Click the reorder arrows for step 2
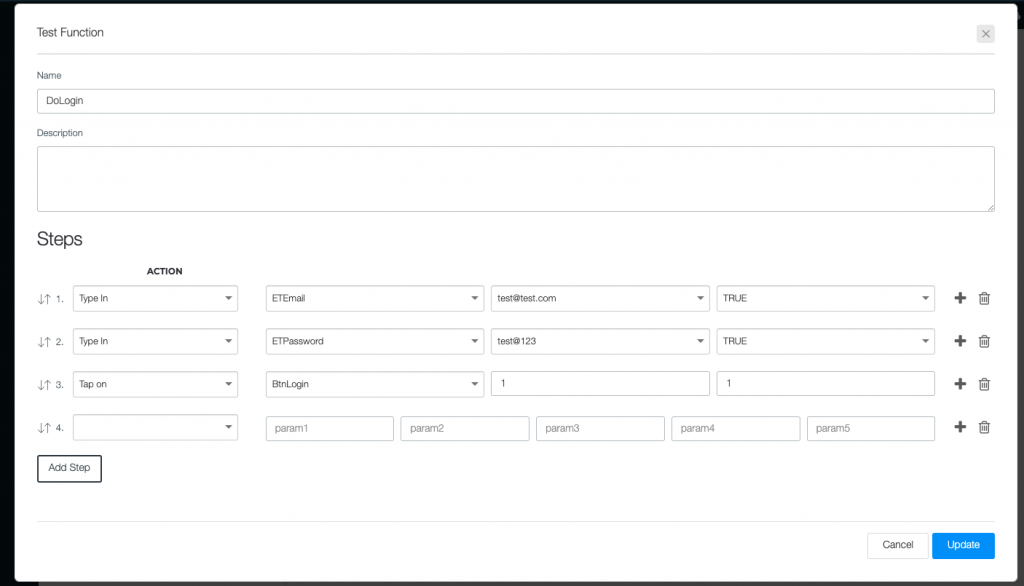1024x586 pixels. pos(44,342)
